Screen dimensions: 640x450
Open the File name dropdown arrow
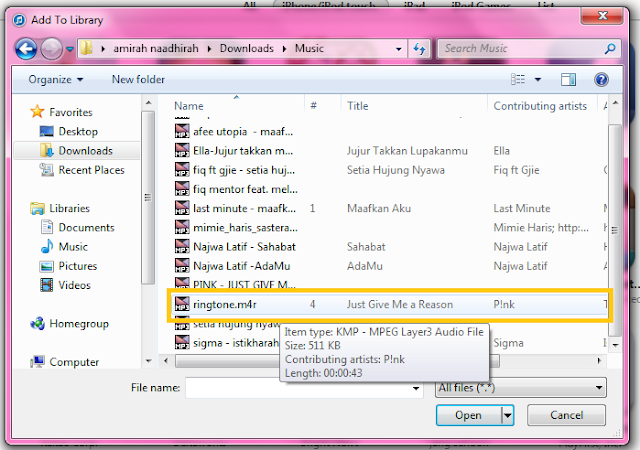click(416, 388)
